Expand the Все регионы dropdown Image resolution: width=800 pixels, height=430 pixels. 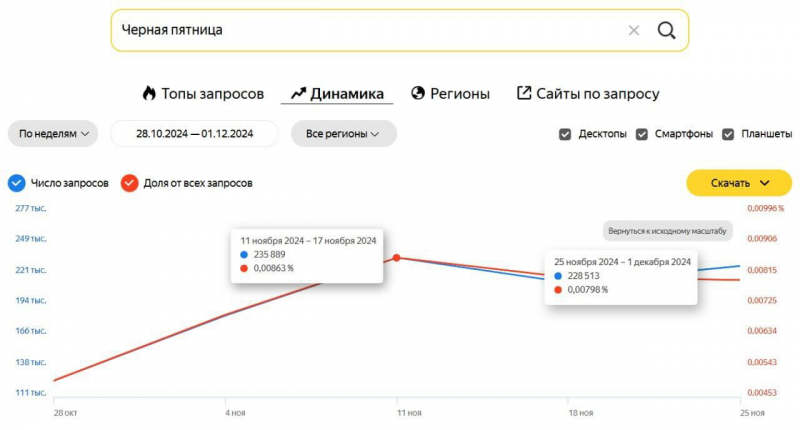[x=343, y=134]
